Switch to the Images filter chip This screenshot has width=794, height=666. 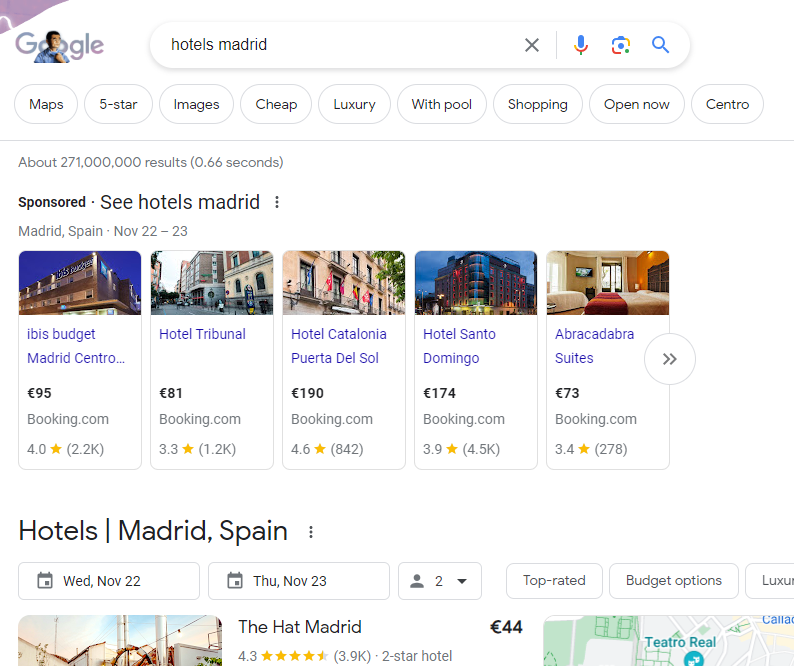coord(196,104)
